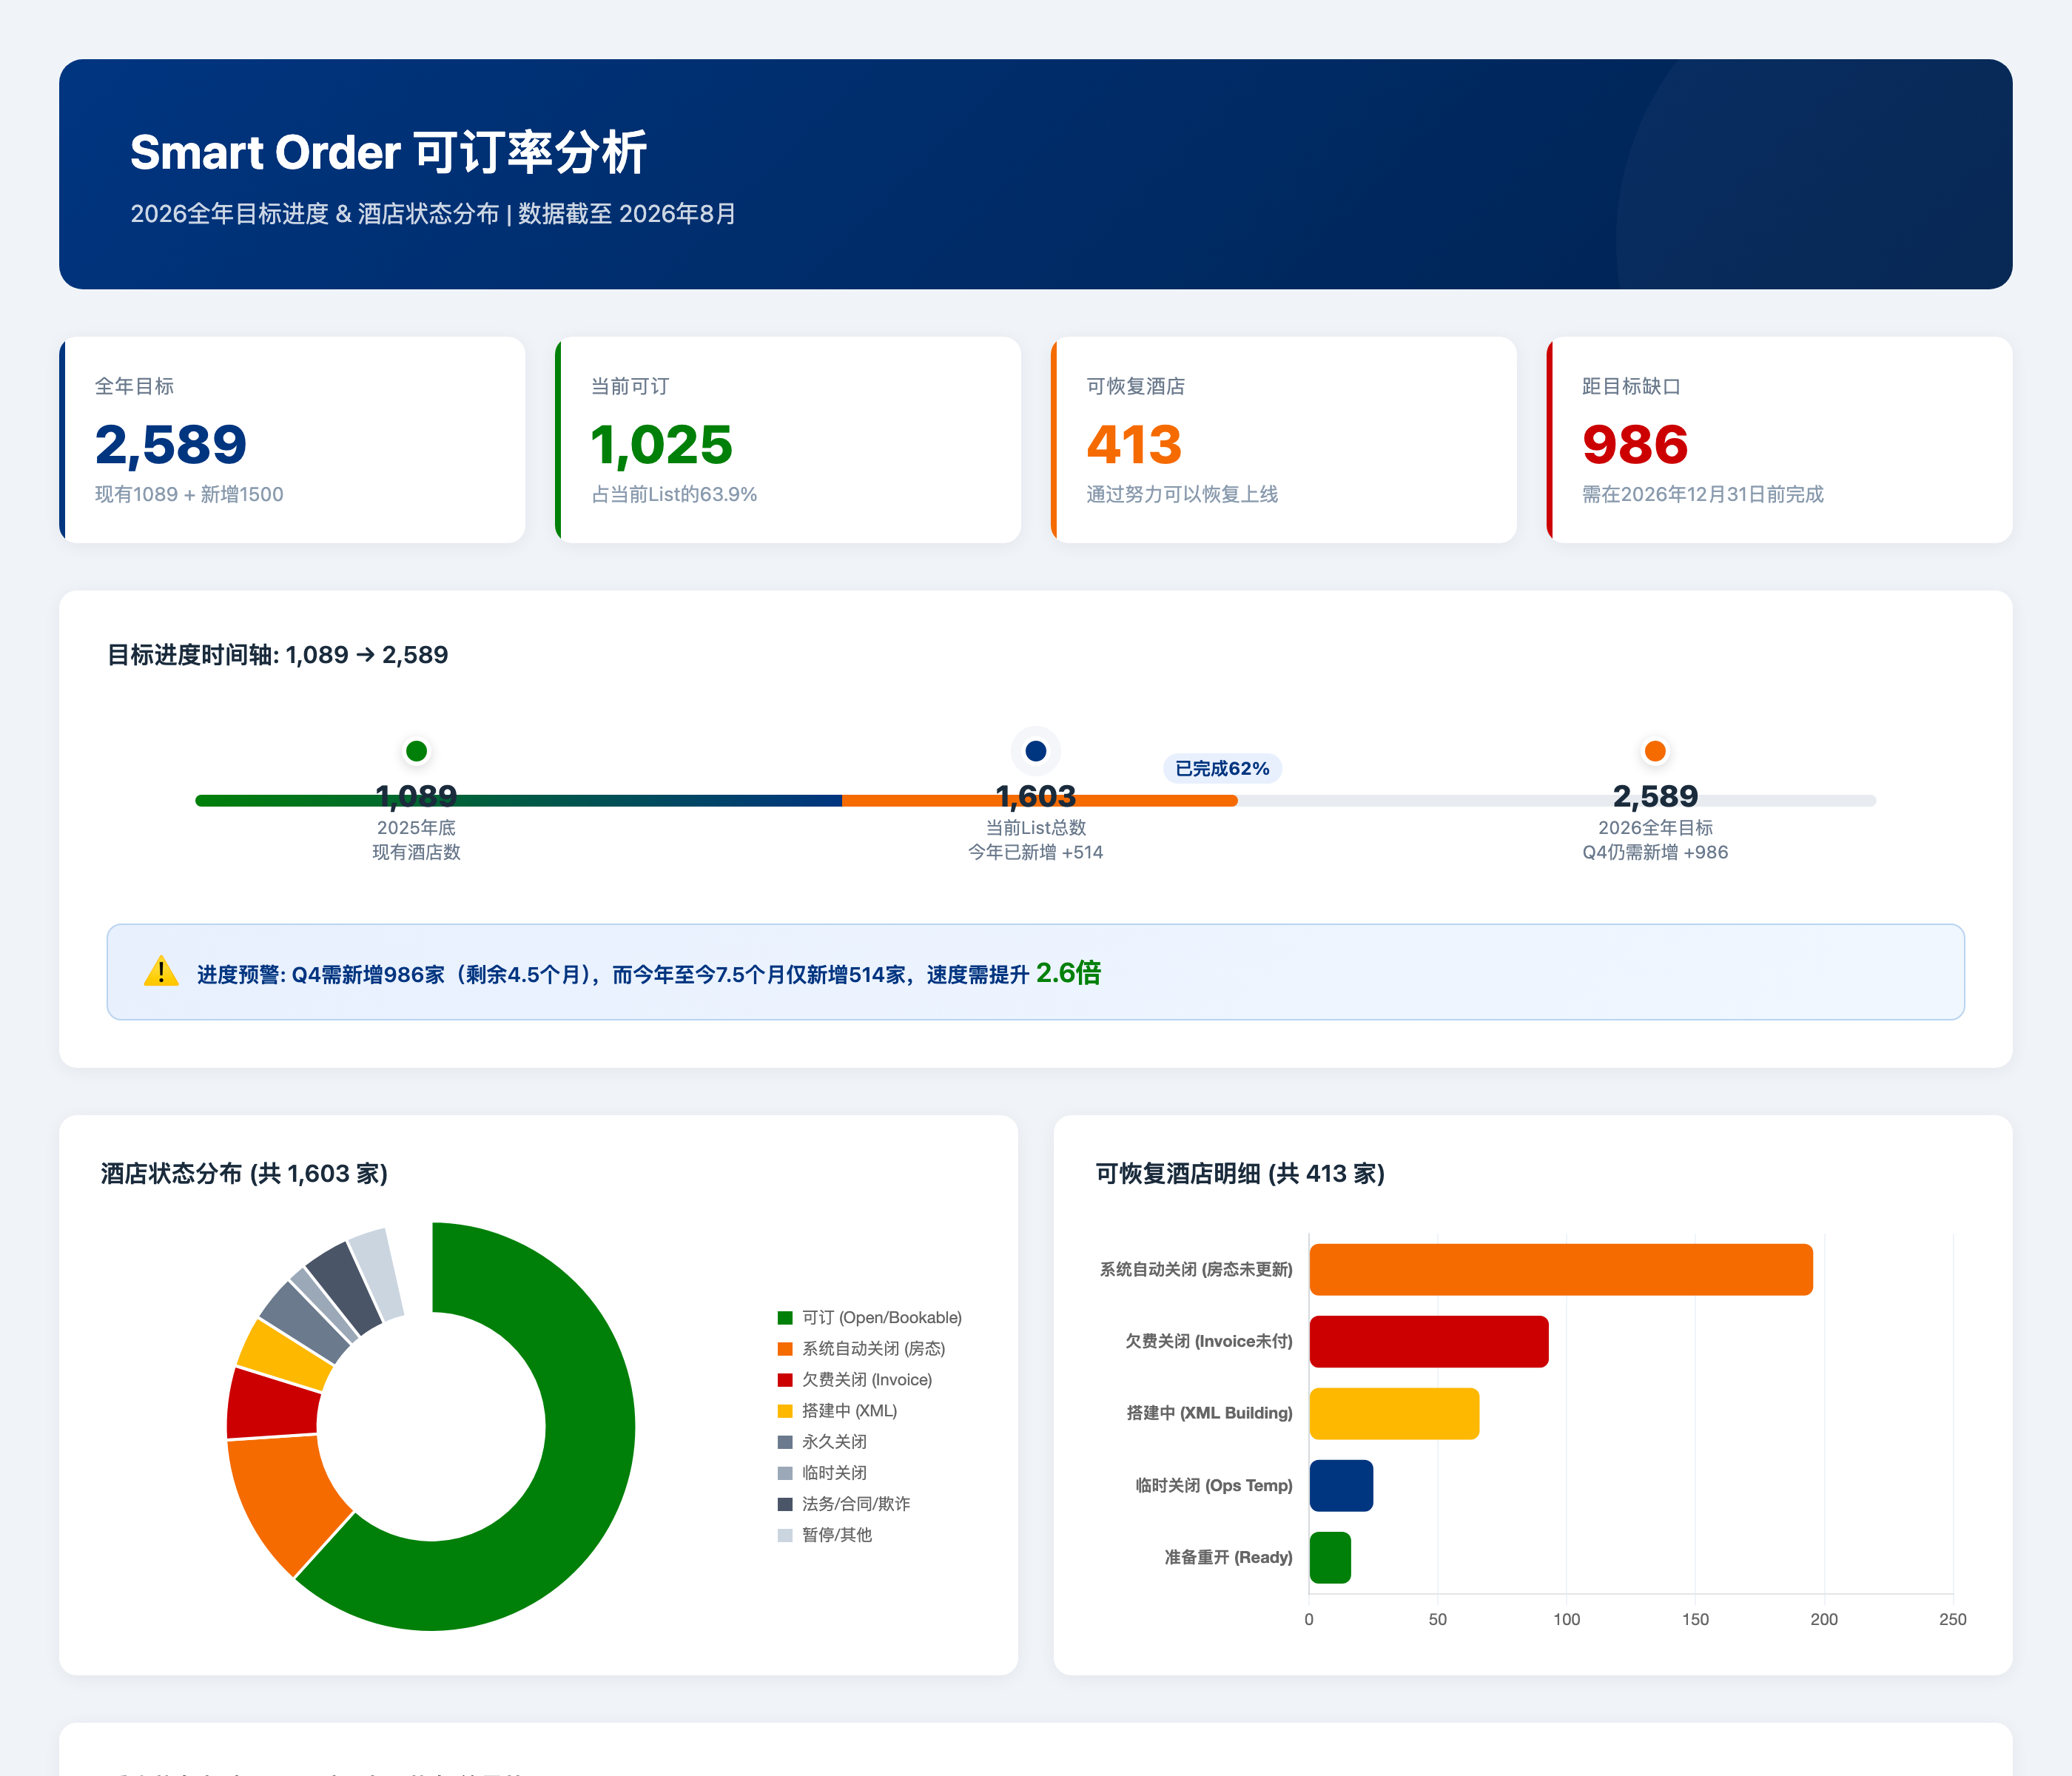
Task: Toggle 欠费关闭 (Invoice) legend entry
Action: tap(855, 1380)
